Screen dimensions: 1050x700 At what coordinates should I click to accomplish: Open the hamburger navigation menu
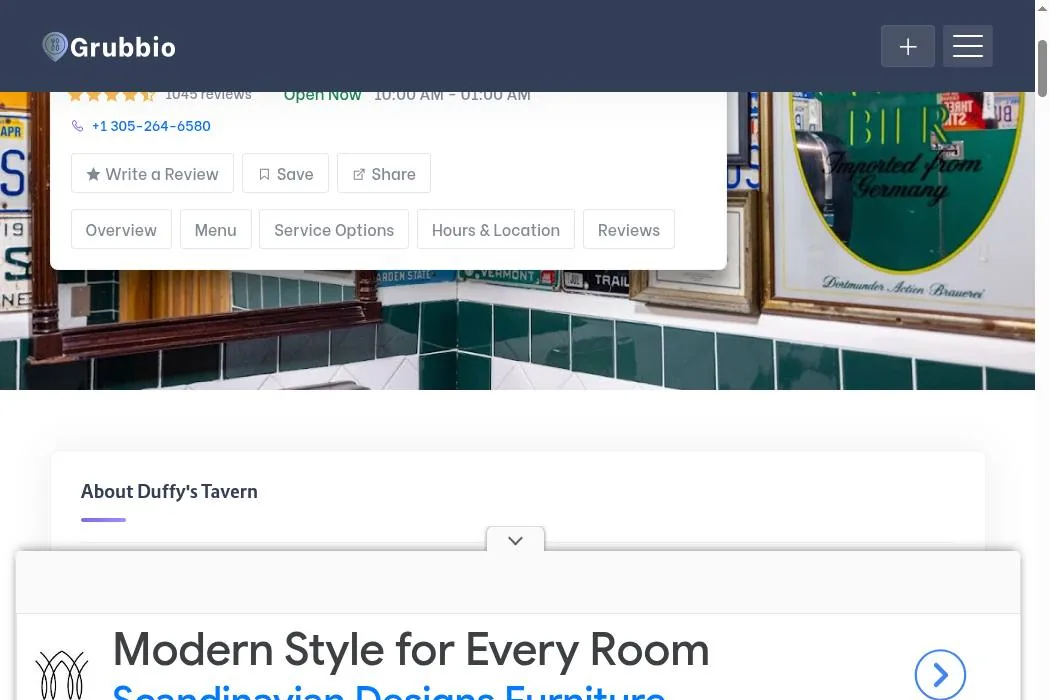[x=968, y=46]
